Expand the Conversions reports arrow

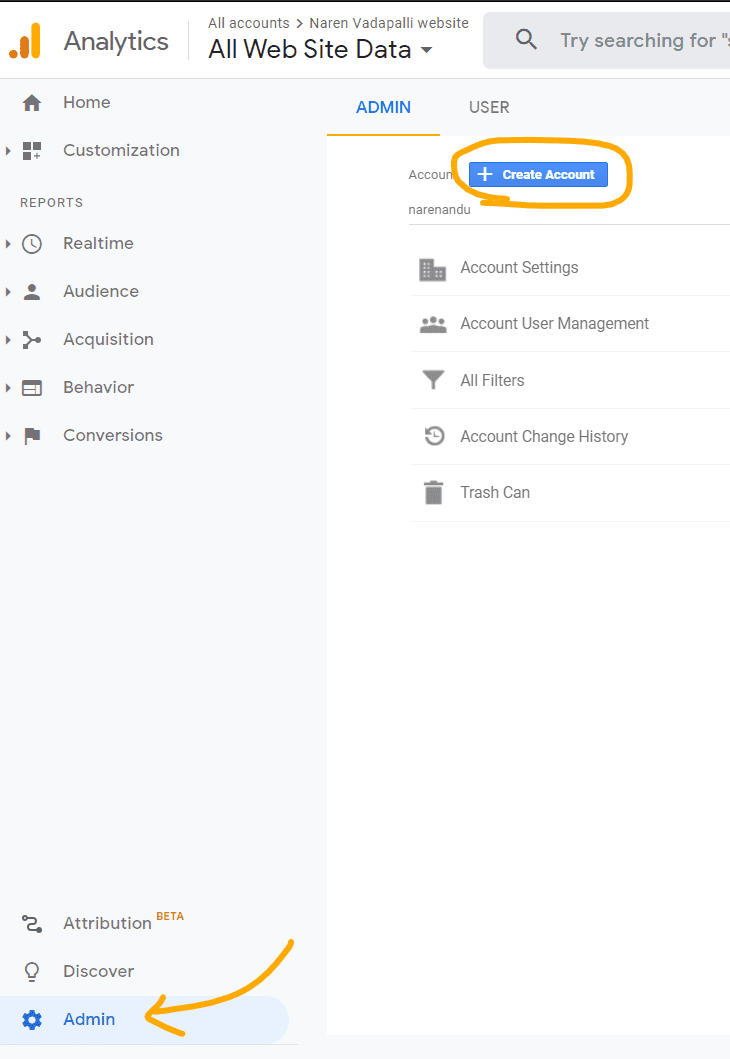(8, 436)
